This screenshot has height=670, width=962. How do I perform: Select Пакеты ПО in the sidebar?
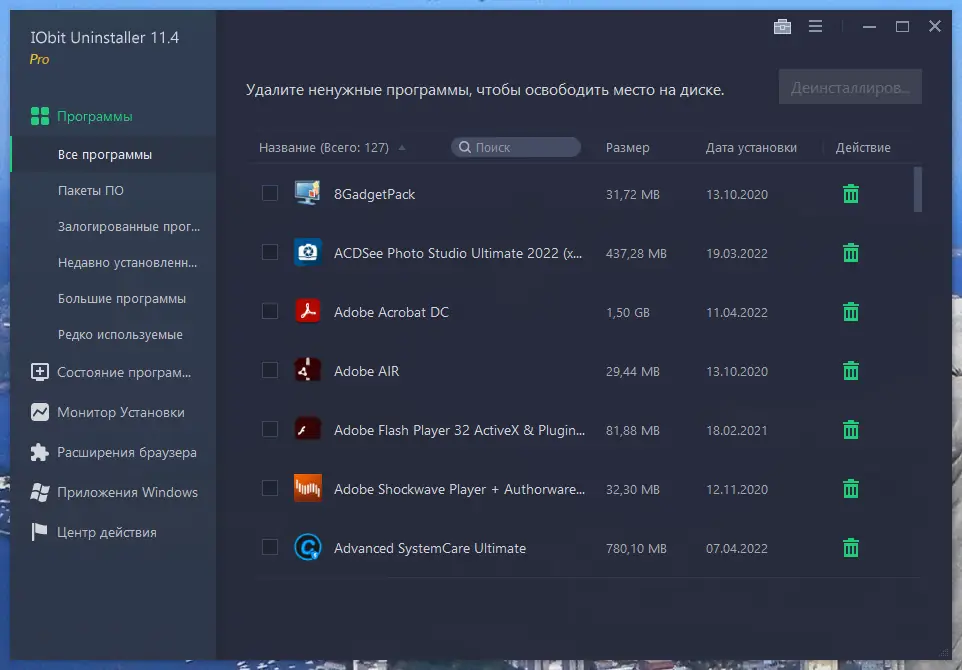tap(91, 191)
